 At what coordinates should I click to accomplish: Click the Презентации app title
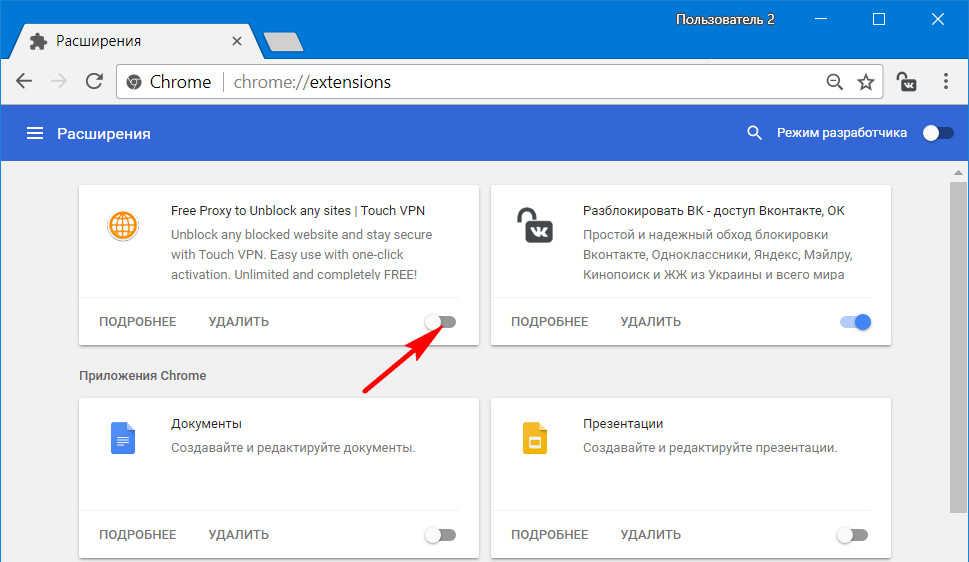(623, 424)
